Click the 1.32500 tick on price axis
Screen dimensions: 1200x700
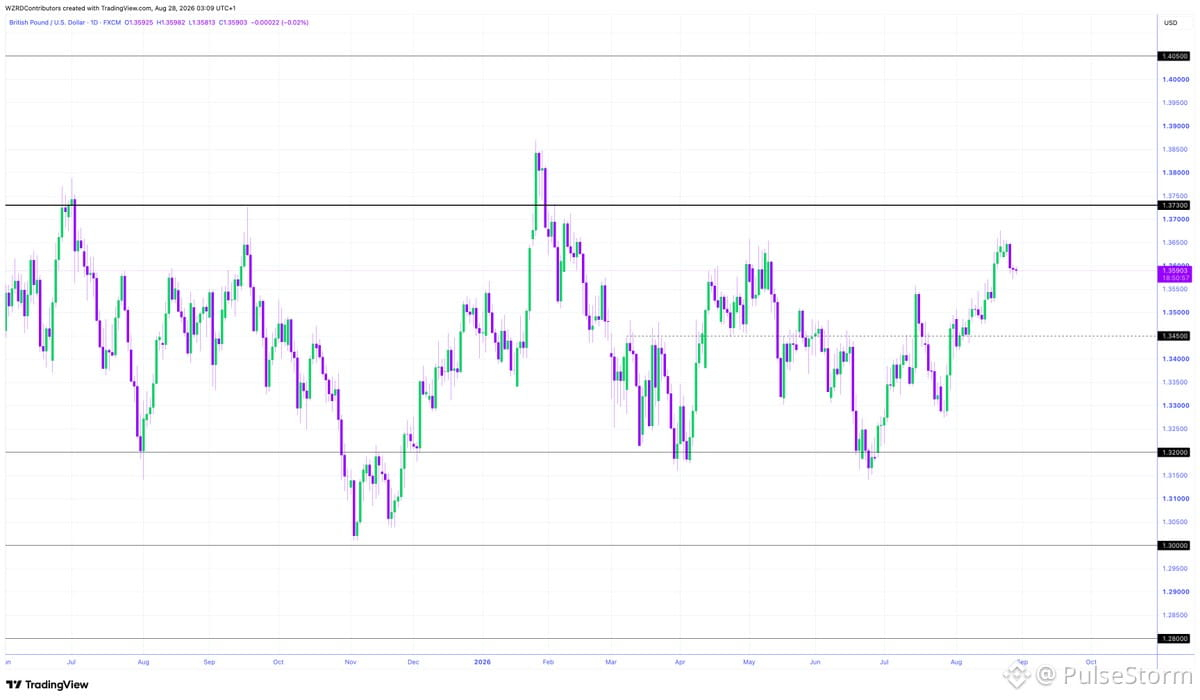(x=1174, y=428)
